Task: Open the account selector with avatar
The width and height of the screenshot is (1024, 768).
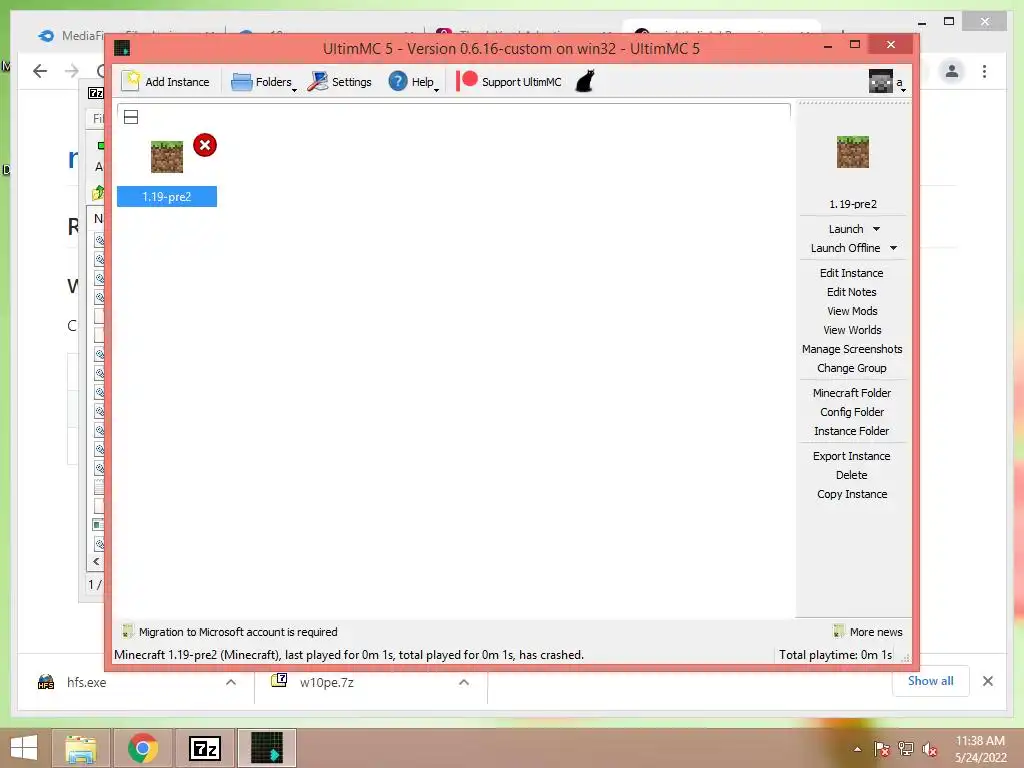Action: [887, 82]
